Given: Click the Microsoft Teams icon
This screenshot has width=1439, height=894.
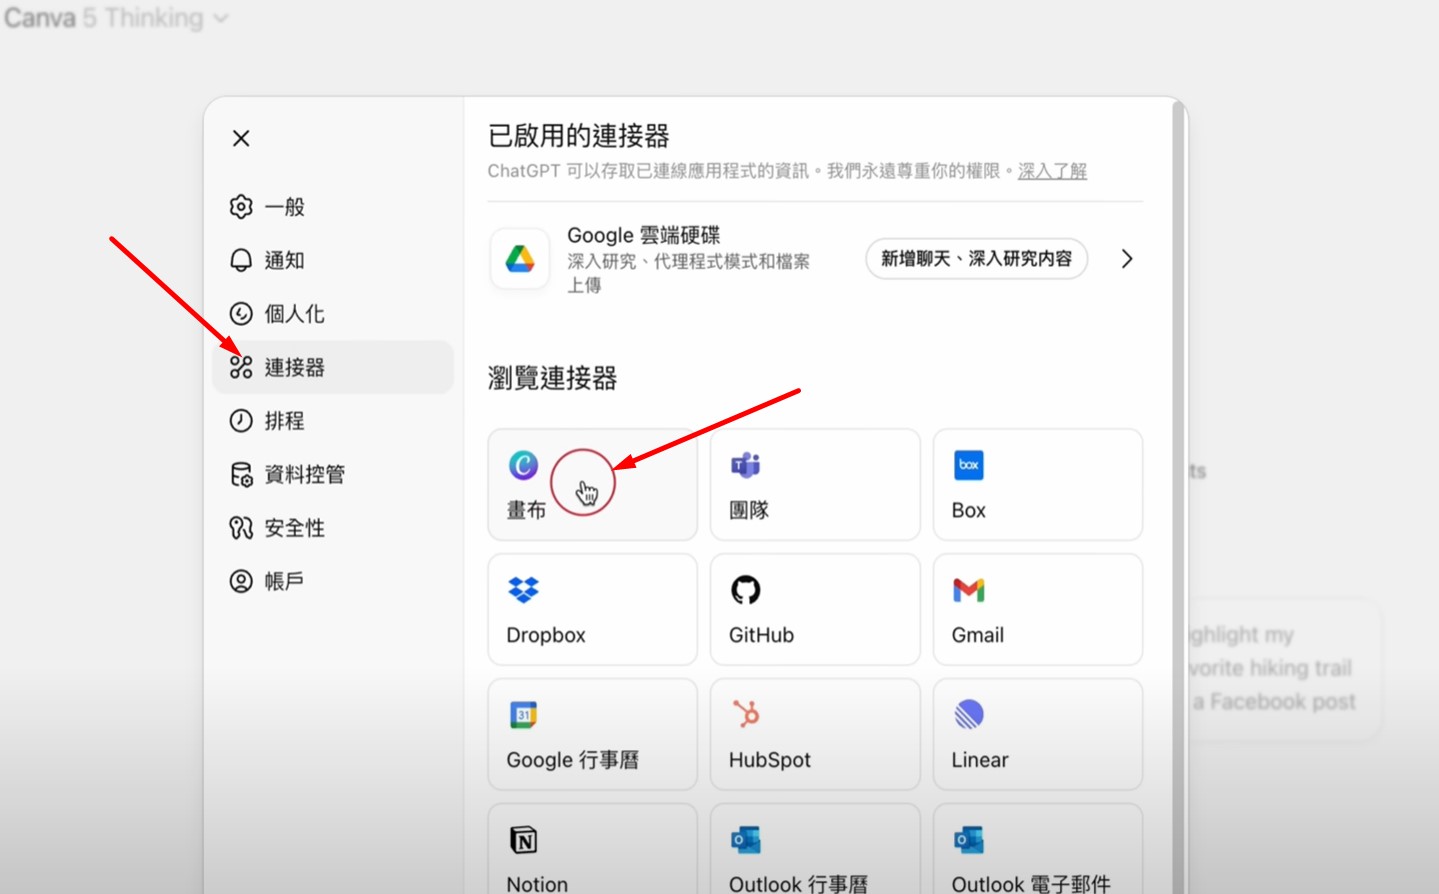Looking at the screenshot, I should 746,465.
